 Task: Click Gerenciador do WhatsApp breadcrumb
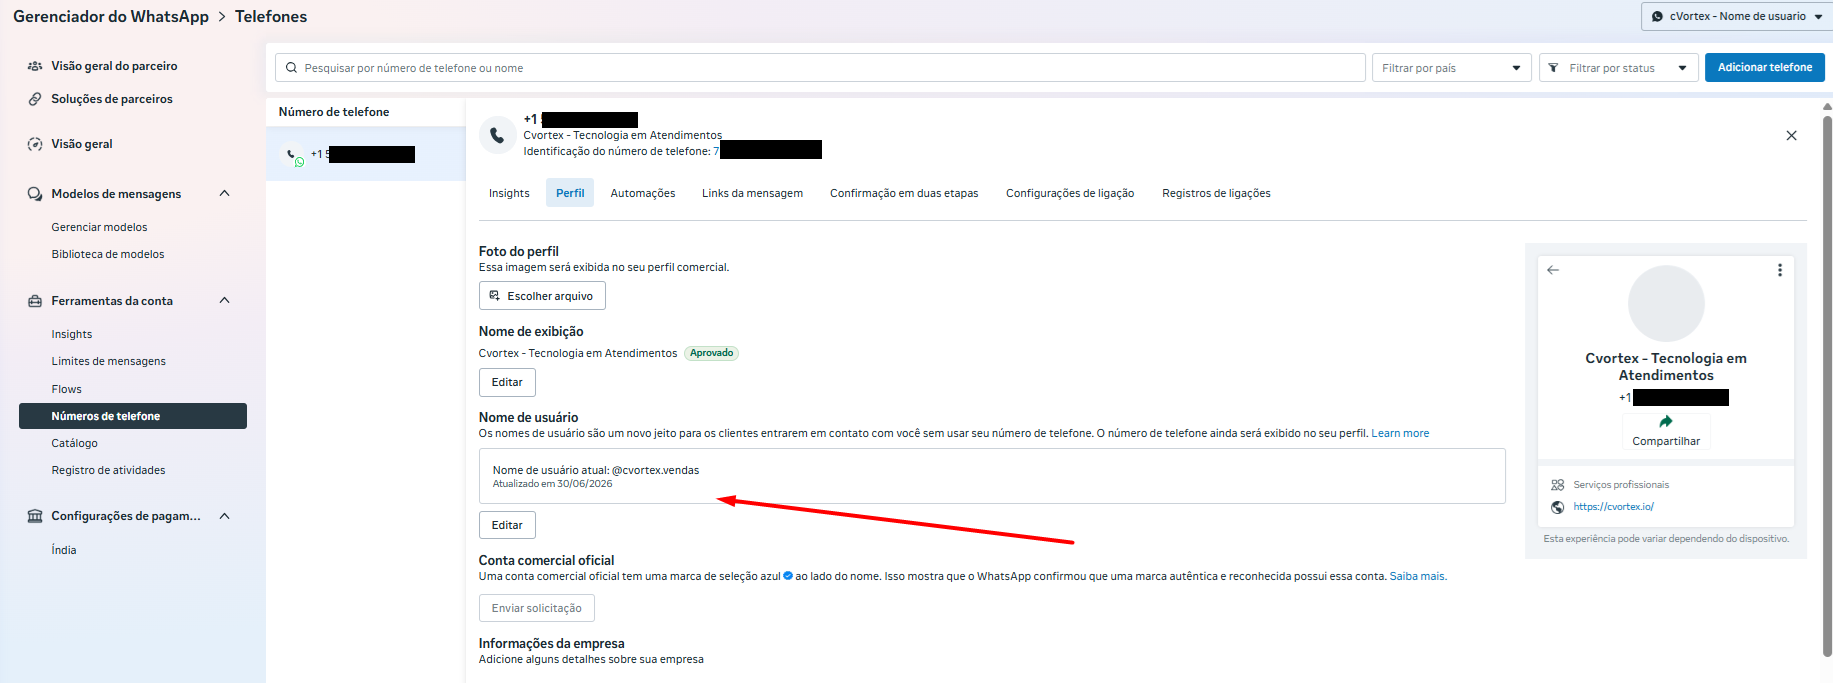click(111, 17)
